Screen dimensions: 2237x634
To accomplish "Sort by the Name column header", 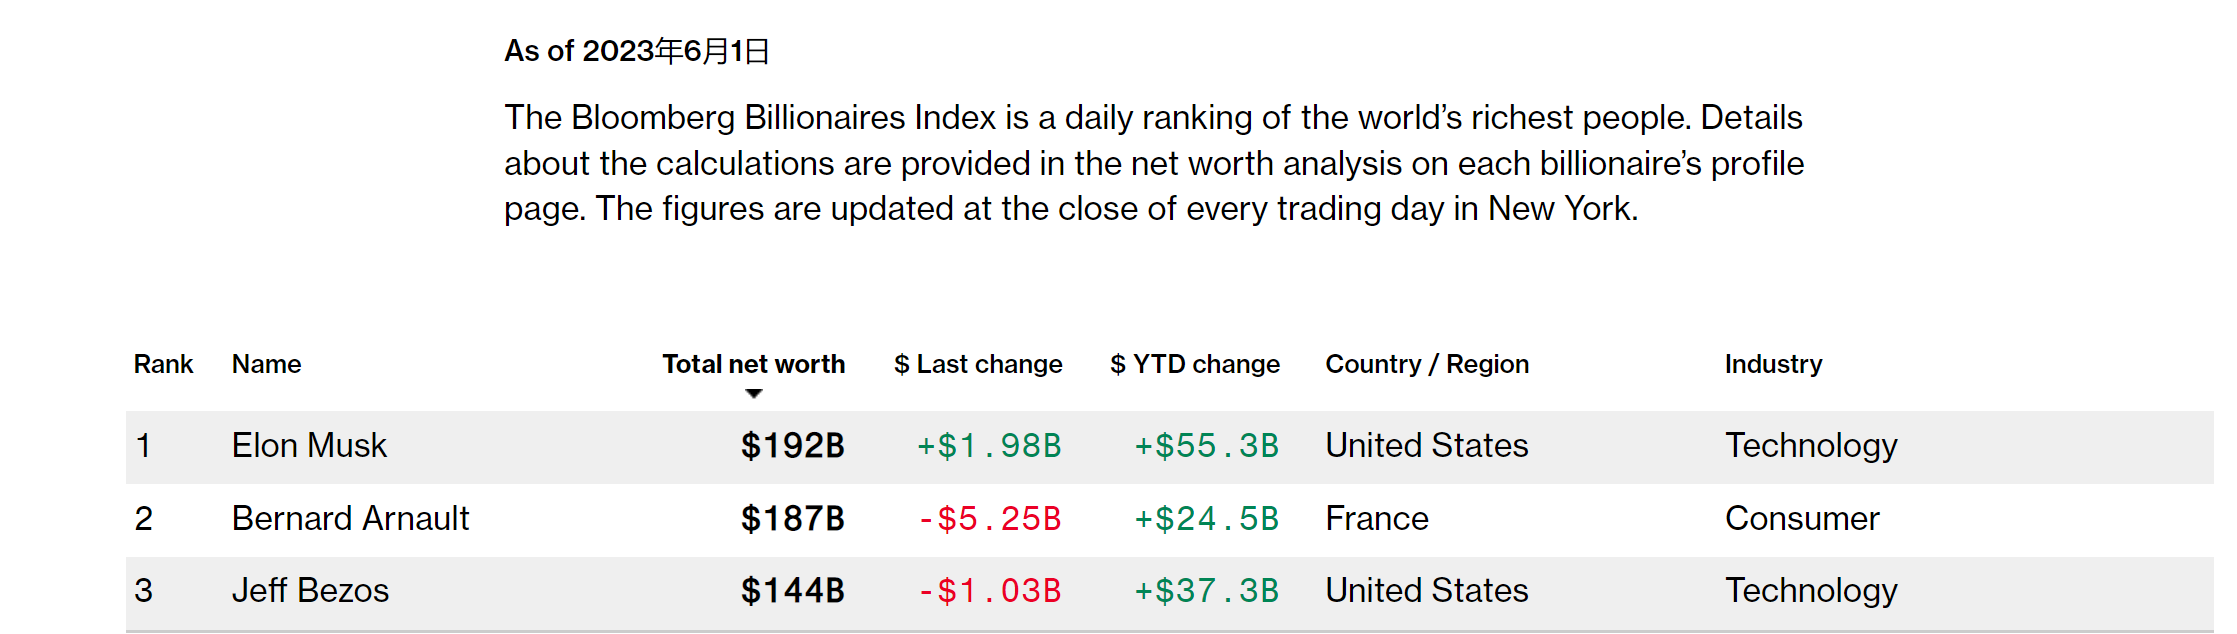I will [266, 364].
